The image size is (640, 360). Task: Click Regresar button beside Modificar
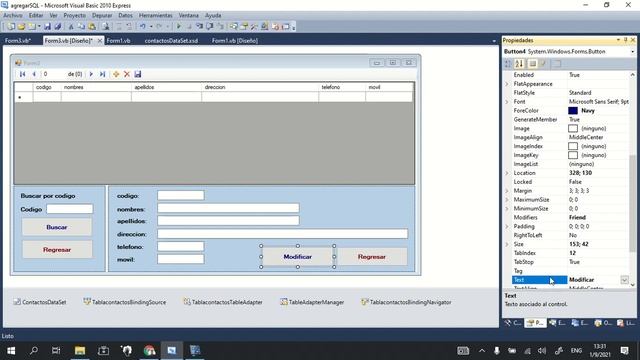372,257
